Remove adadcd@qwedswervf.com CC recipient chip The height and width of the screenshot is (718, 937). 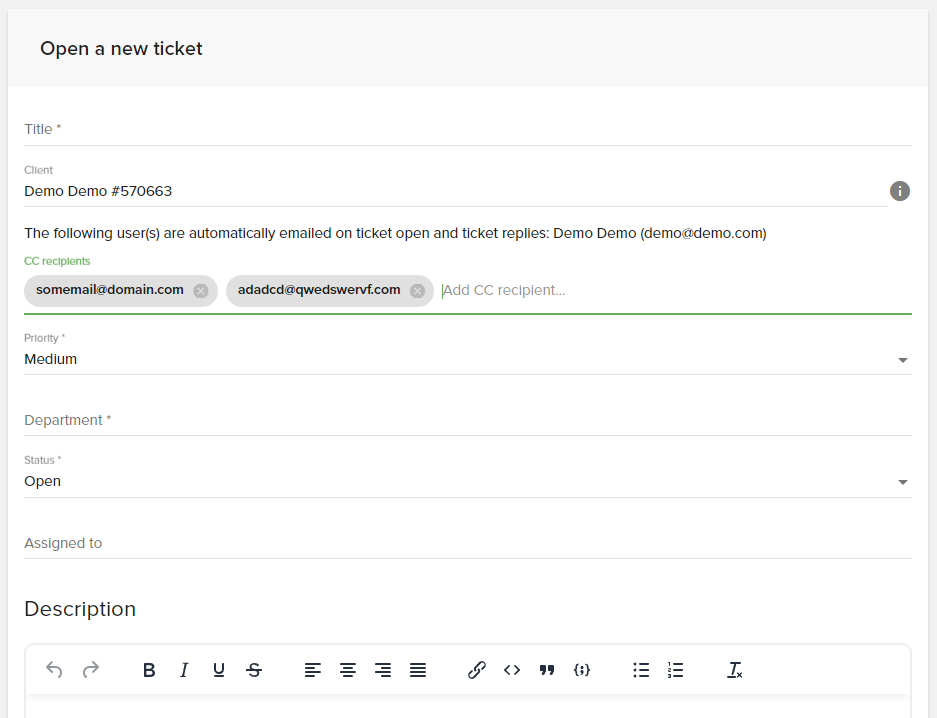coord(417,291)
